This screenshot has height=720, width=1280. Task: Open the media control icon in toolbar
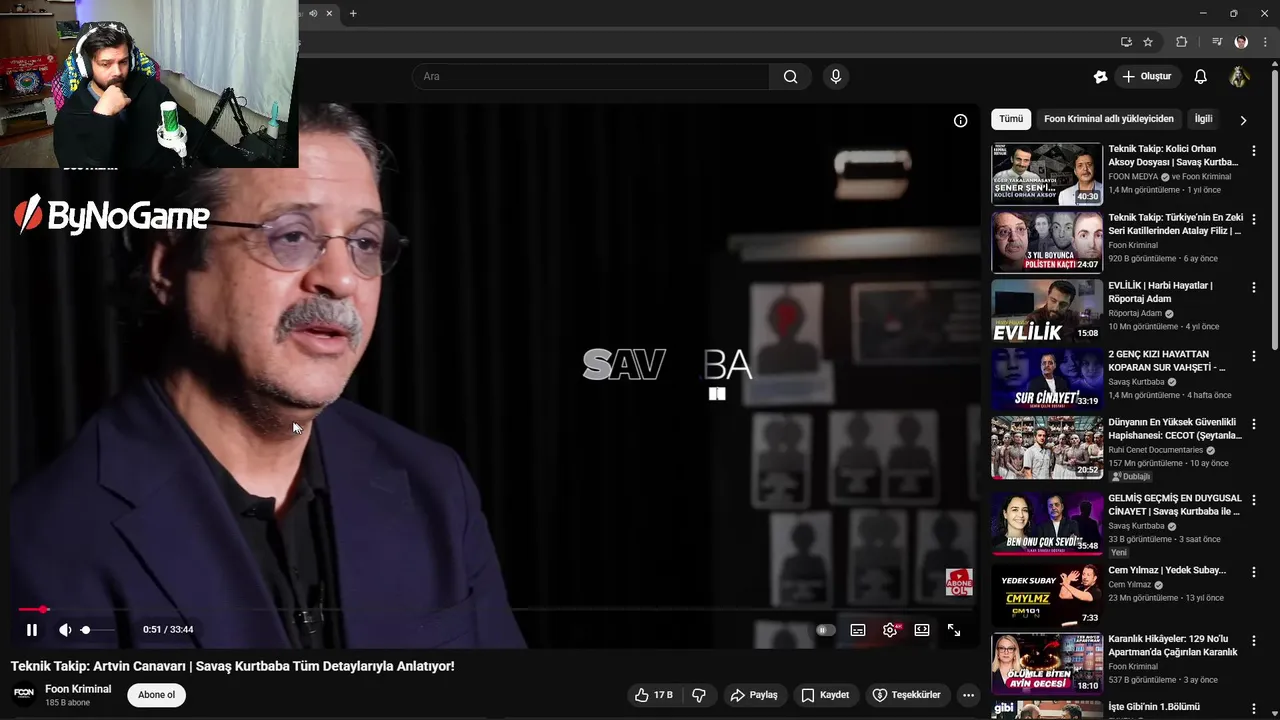point(1217,42)
